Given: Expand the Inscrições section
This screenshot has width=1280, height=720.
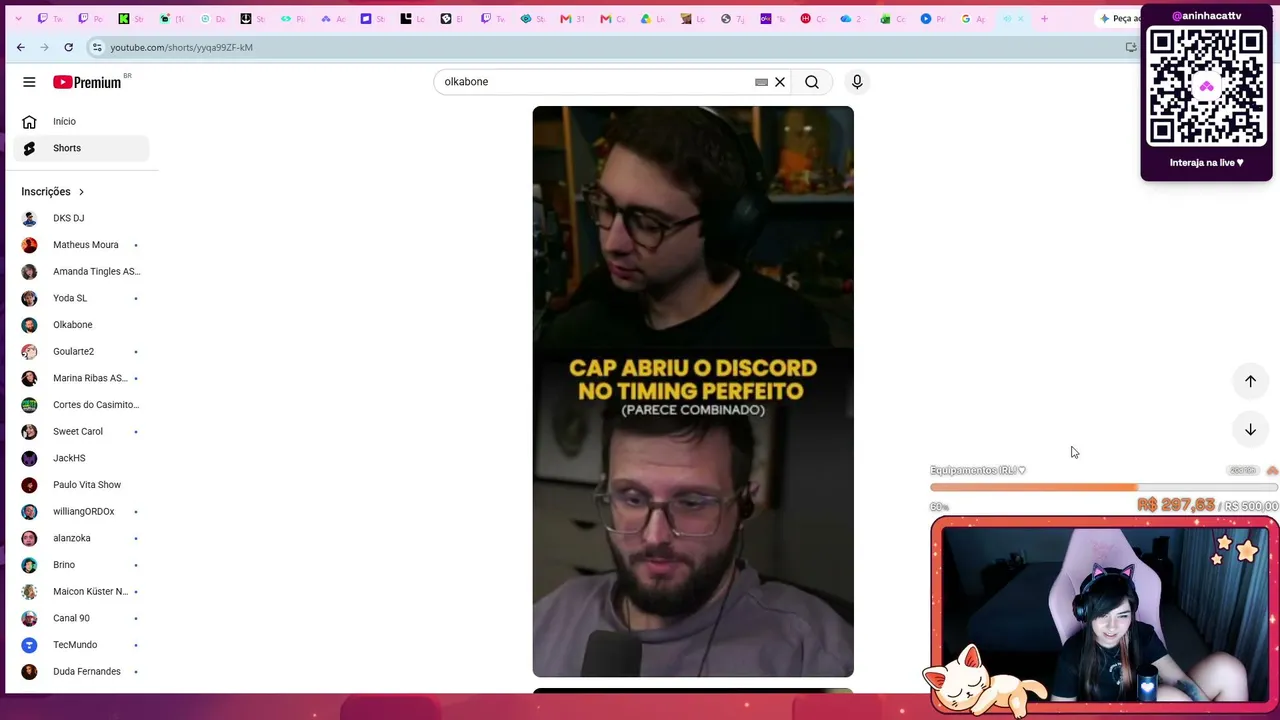Looking at the screenshot, I should 53,191.
